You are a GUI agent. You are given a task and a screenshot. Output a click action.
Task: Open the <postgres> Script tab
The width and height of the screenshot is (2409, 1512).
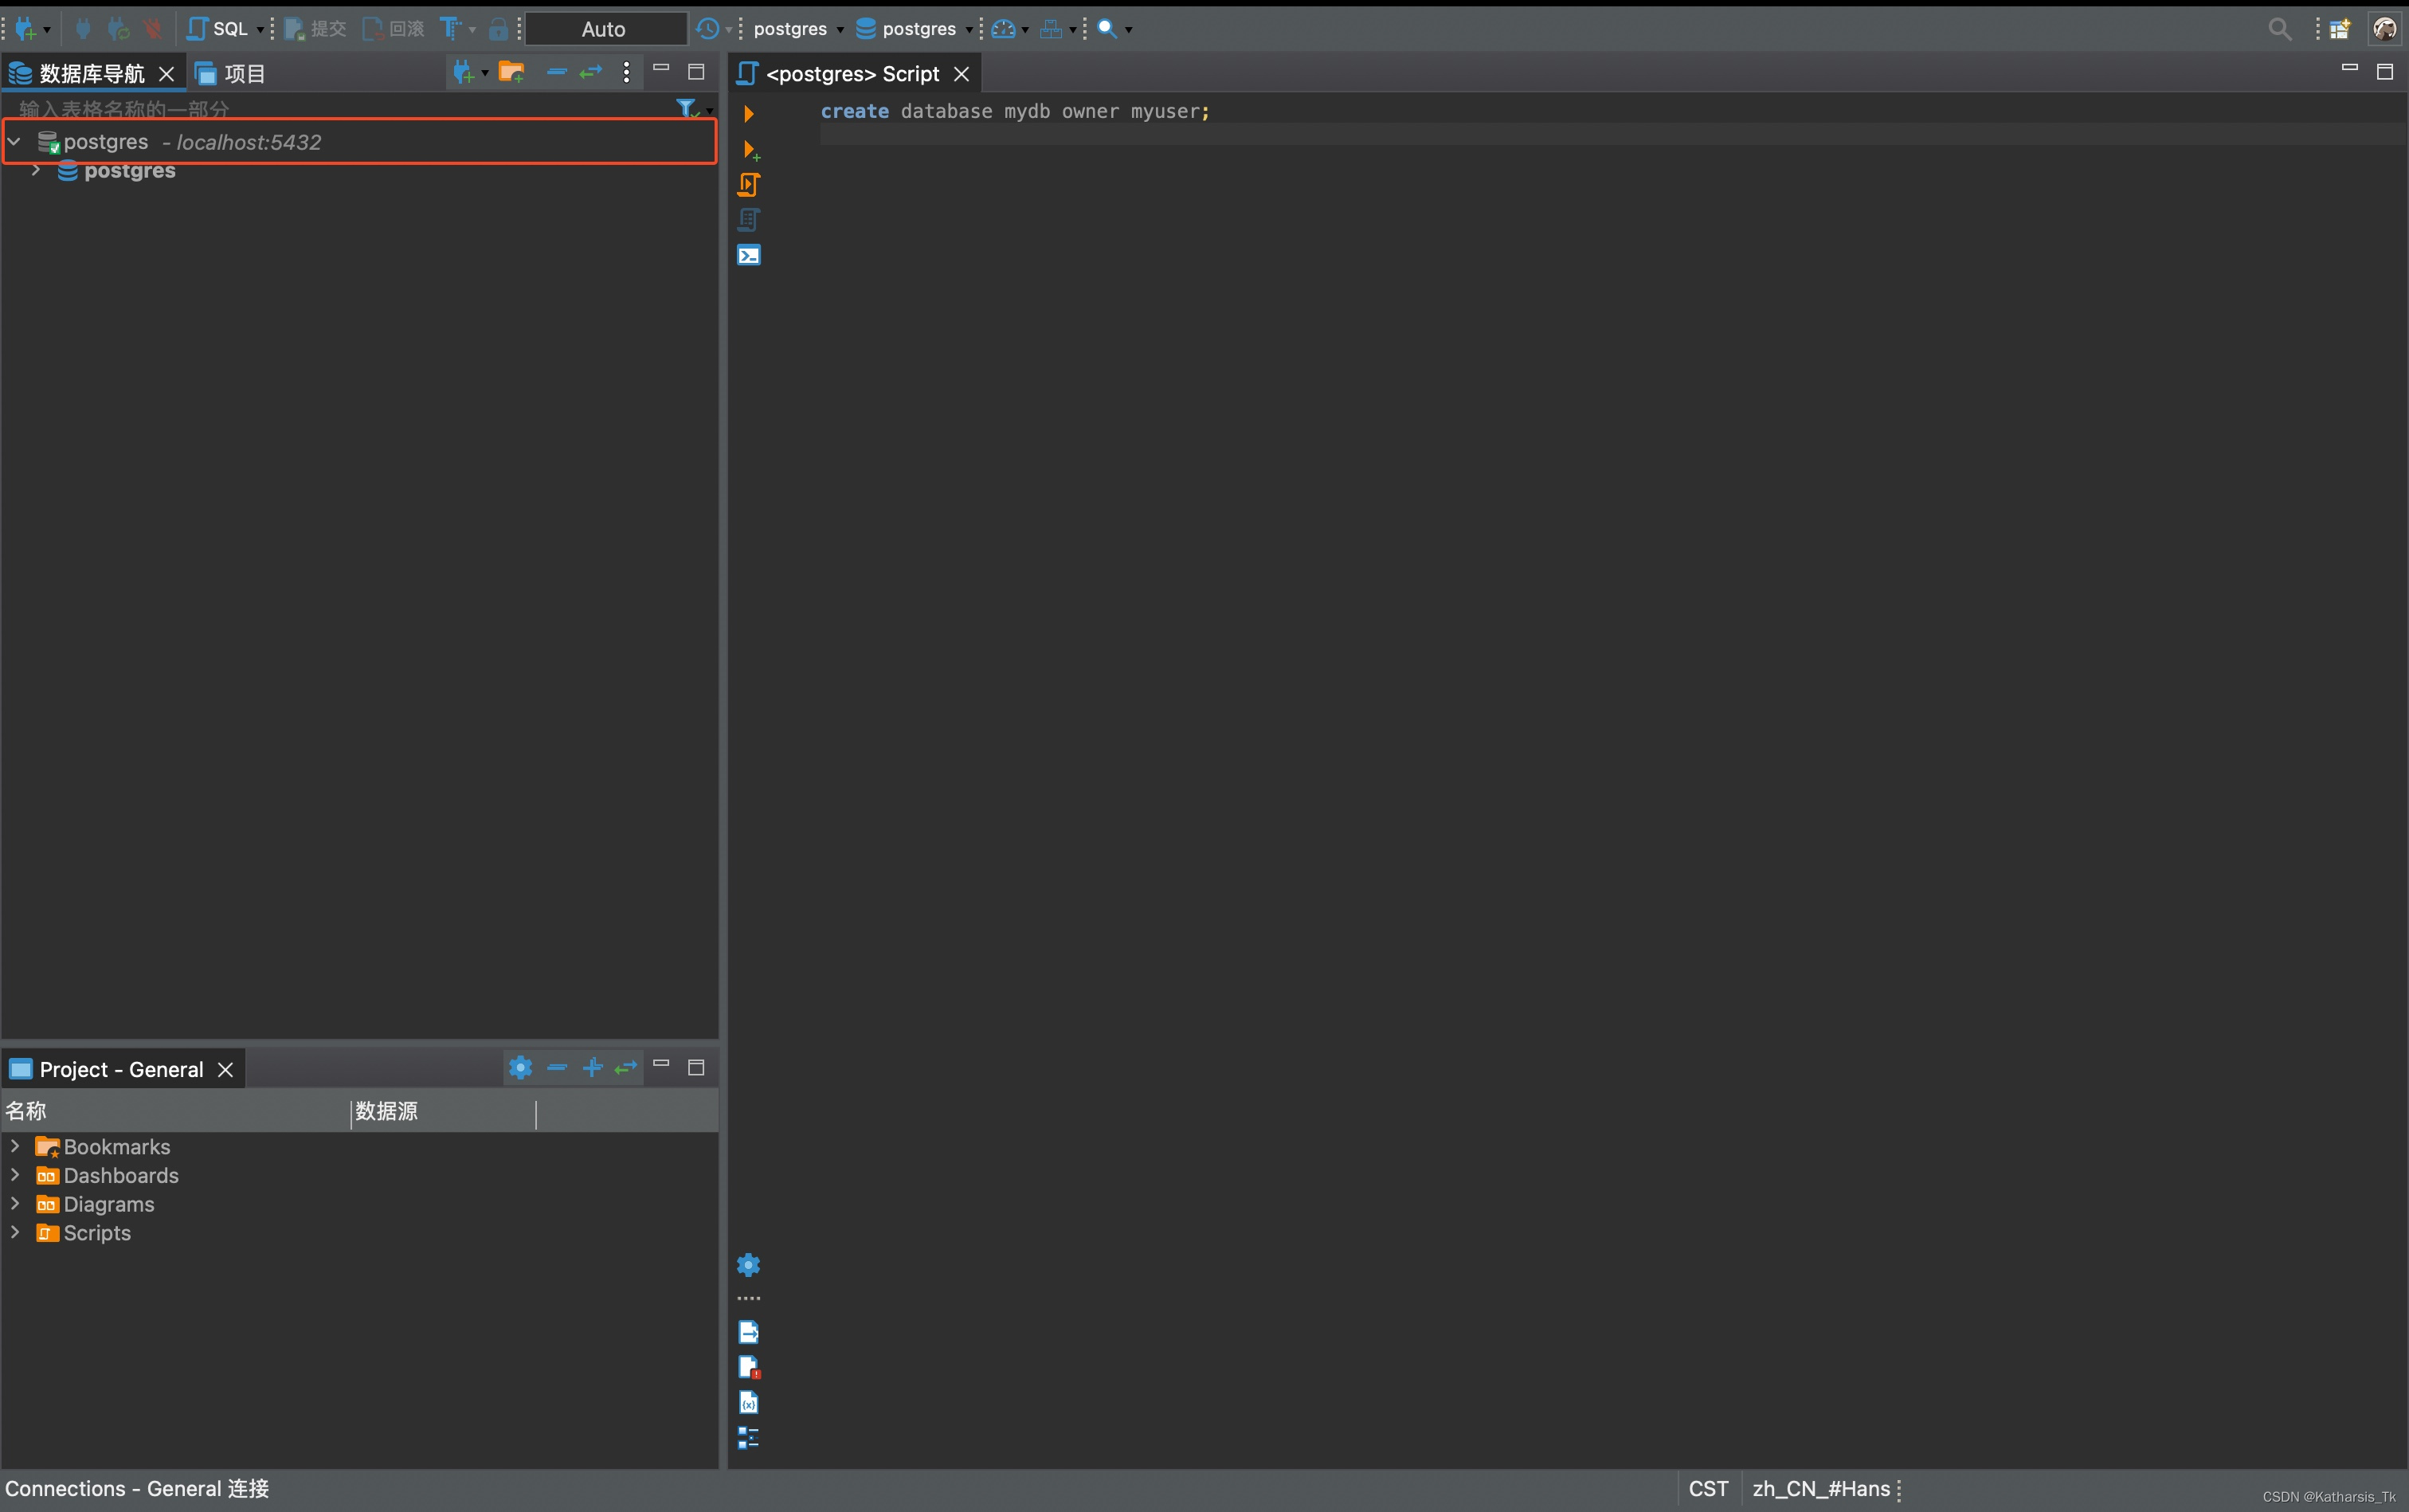[x=853, y=72]
